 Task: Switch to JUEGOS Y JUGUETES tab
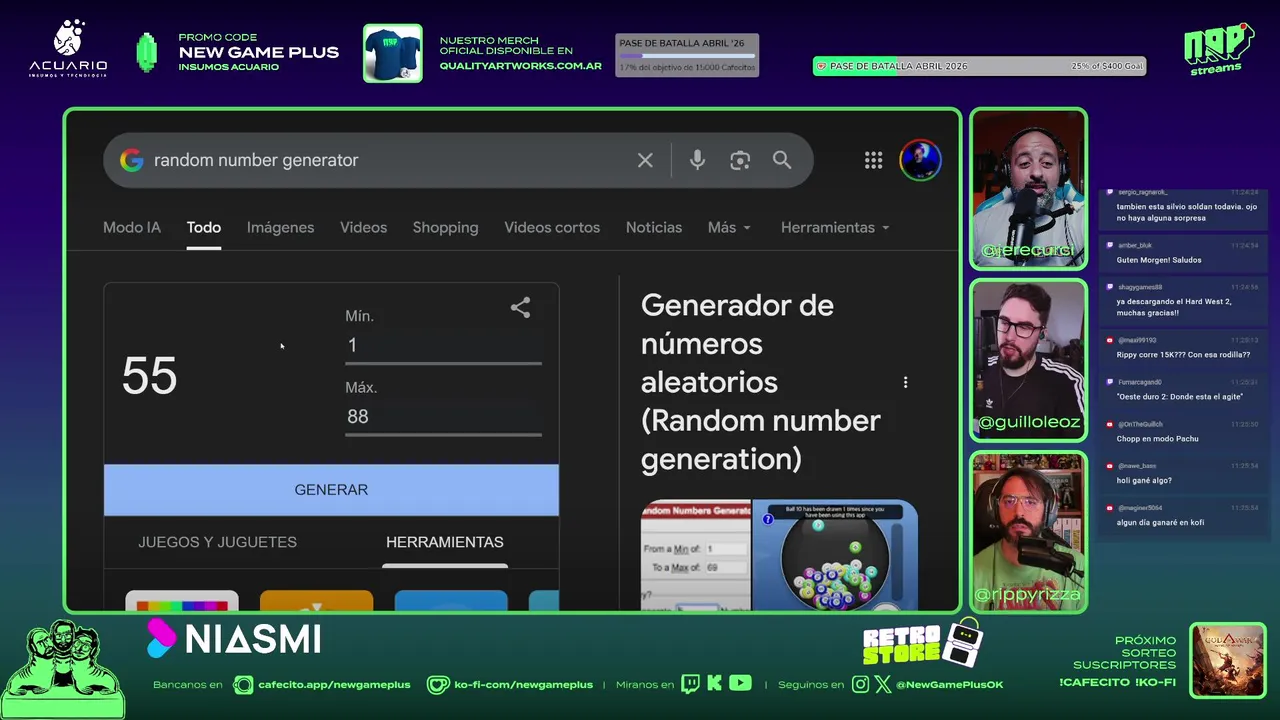point(217,542)
